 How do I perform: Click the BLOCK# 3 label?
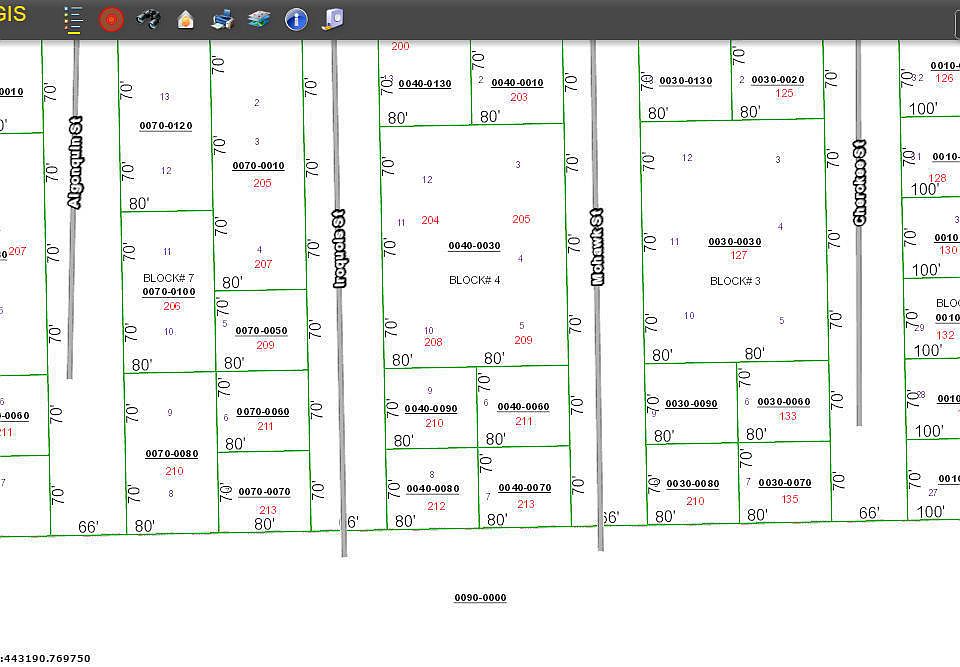(735, 281)
